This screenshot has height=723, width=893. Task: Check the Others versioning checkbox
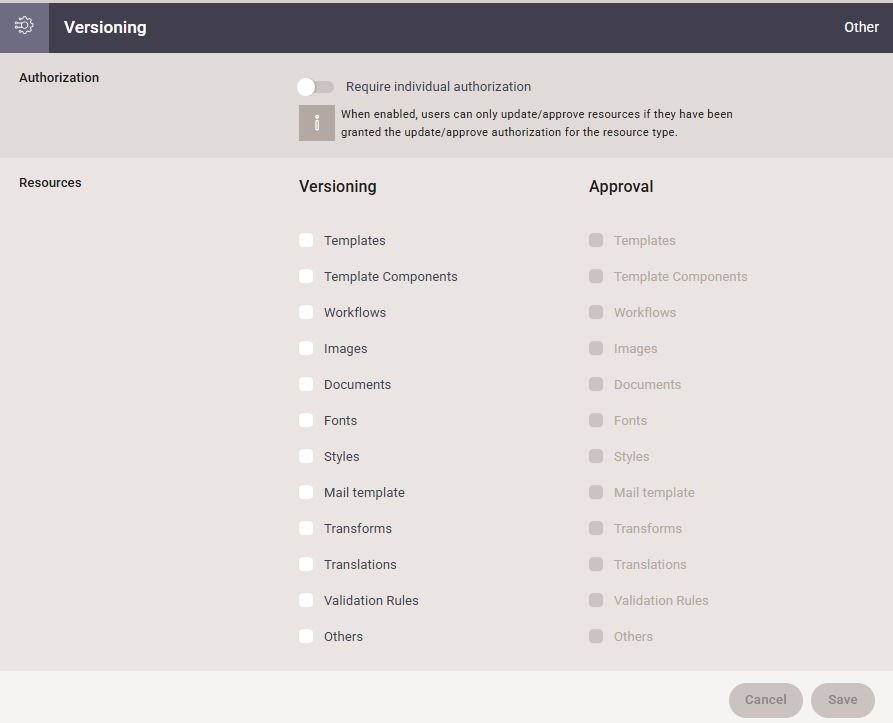click(306, 637)
